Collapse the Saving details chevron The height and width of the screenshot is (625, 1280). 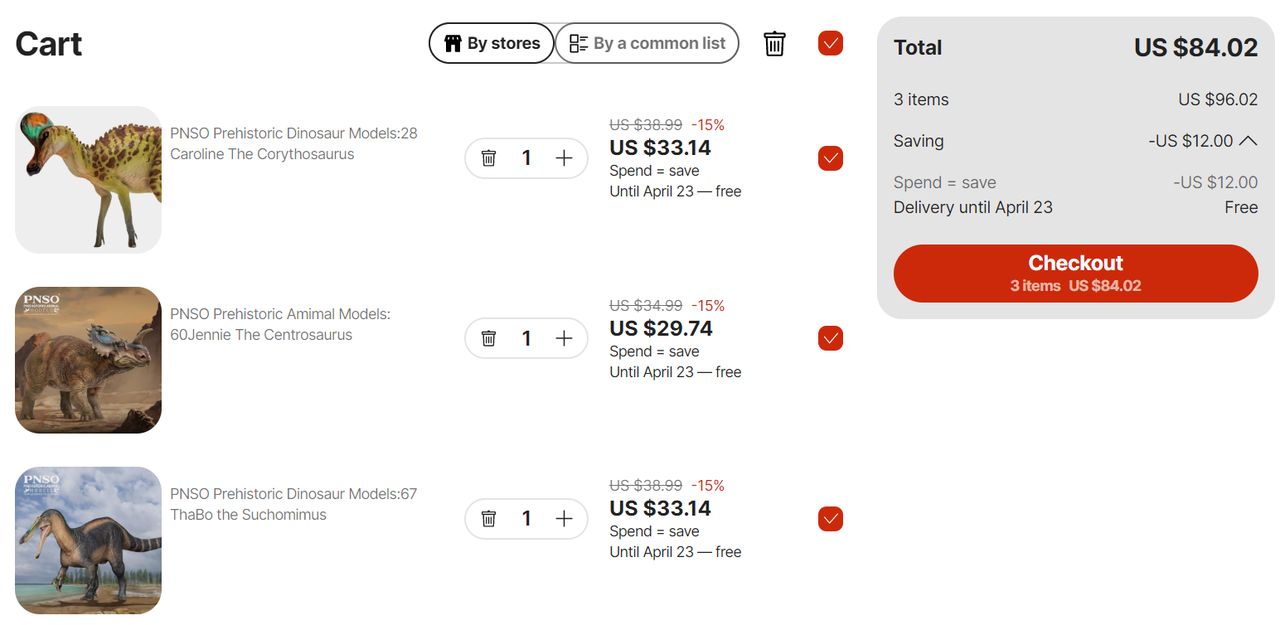point(1248,141)
